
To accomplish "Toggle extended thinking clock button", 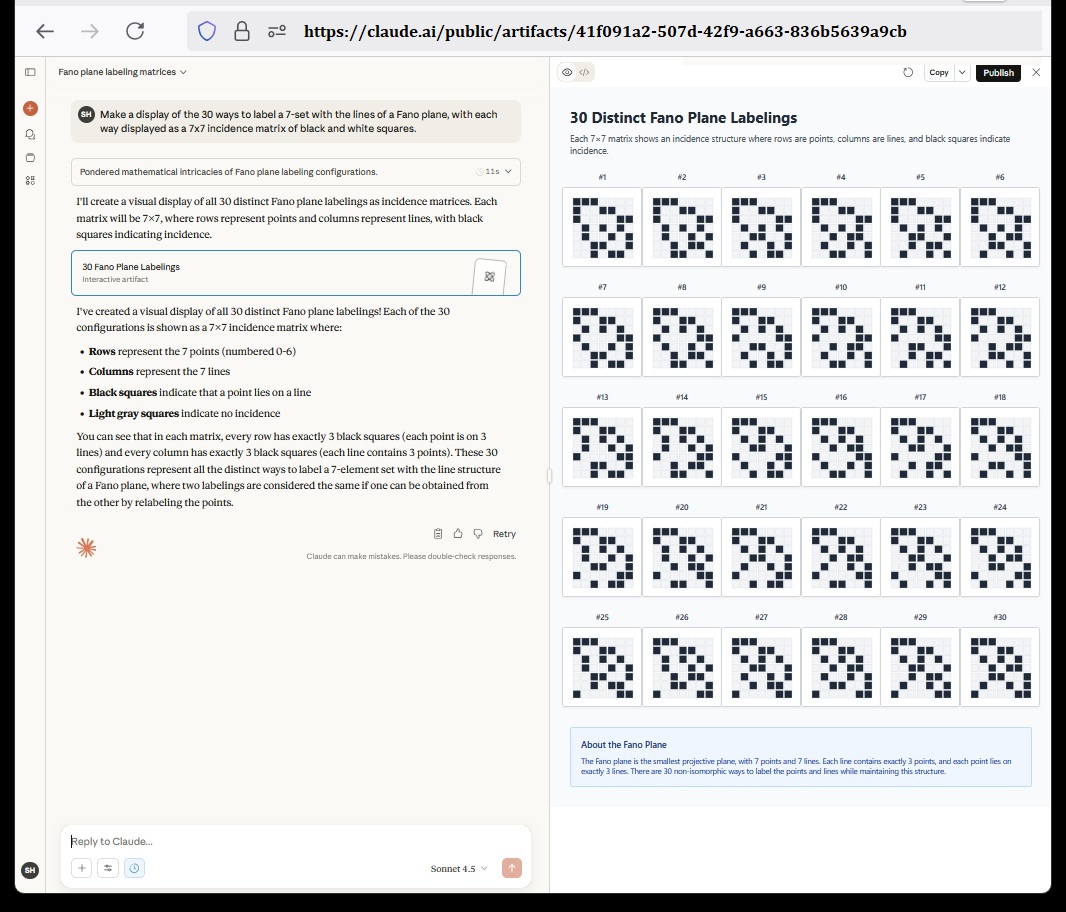I will pos(135,868).
